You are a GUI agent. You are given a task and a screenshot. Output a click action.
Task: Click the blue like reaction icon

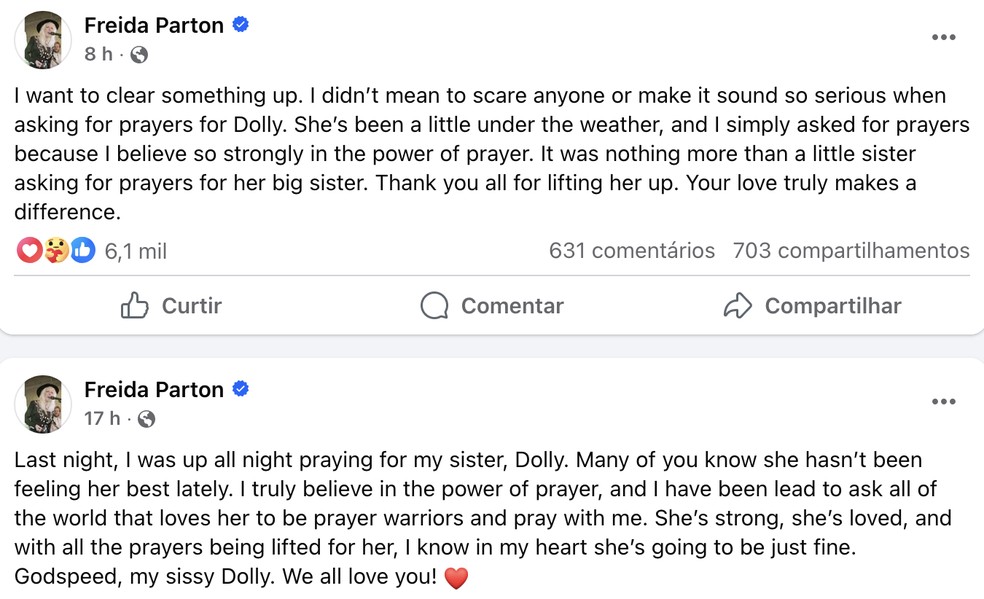(x=83, y=251)
